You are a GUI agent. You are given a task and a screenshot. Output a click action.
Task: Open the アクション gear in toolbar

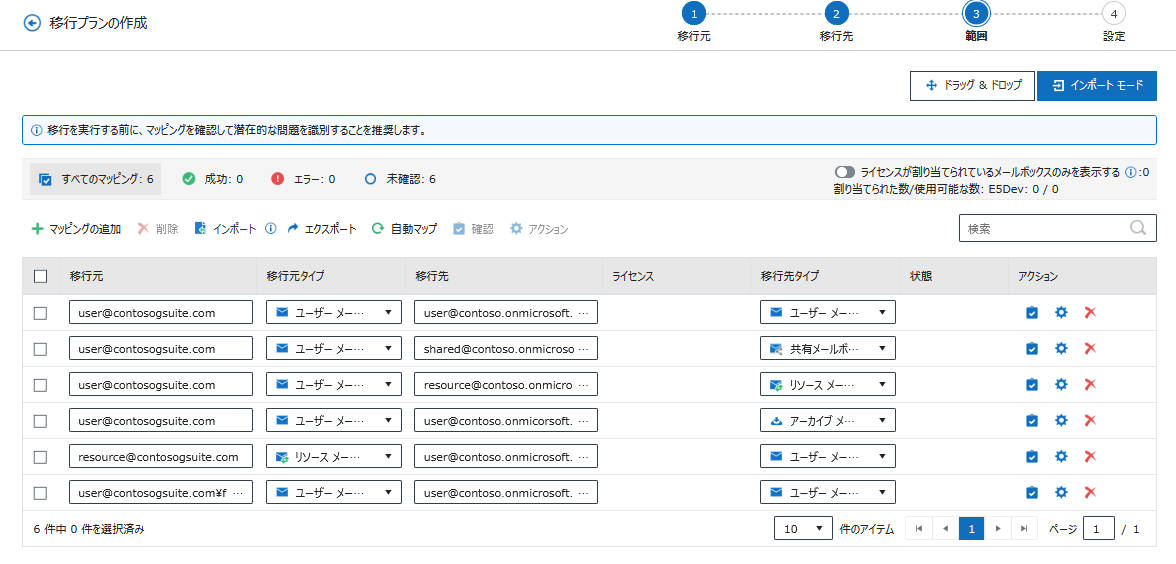tap(516, 229)
